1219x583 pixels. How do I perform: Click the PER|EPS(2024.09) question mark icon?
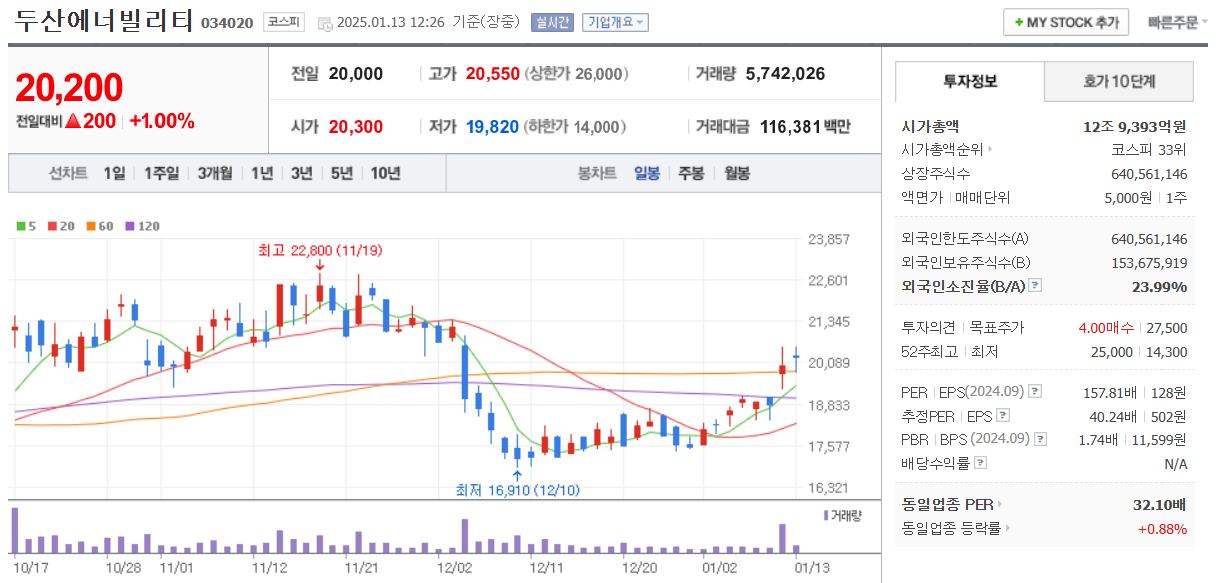(1034, 390)
